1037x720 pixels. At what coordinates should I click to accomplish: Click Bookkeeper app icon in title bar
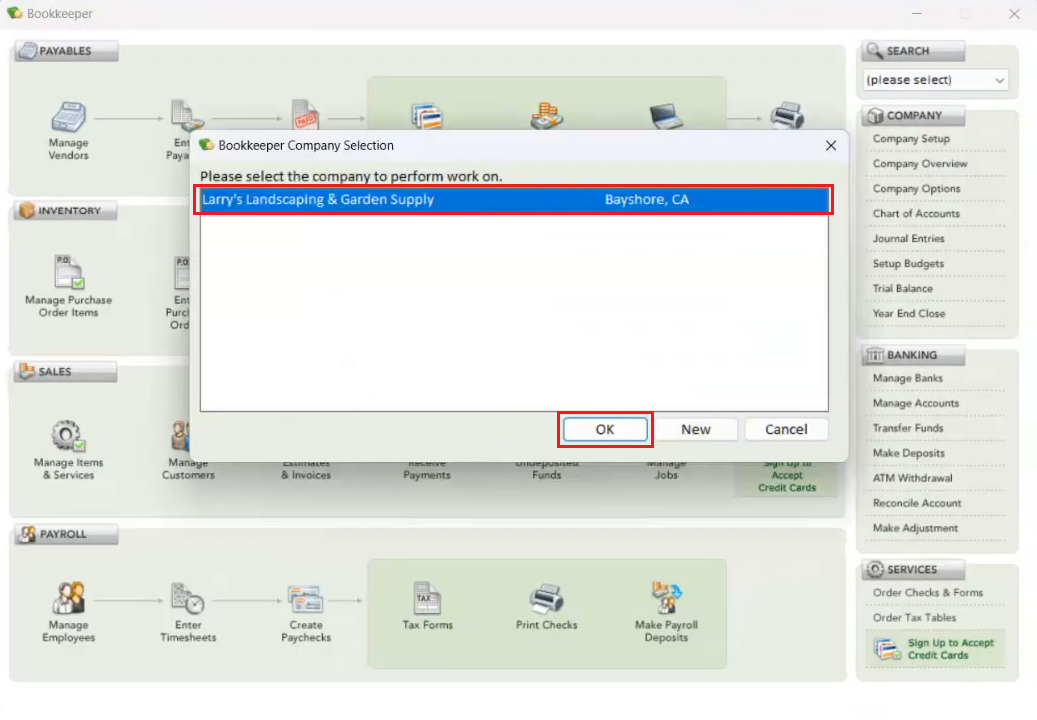(x=14, y=13)
